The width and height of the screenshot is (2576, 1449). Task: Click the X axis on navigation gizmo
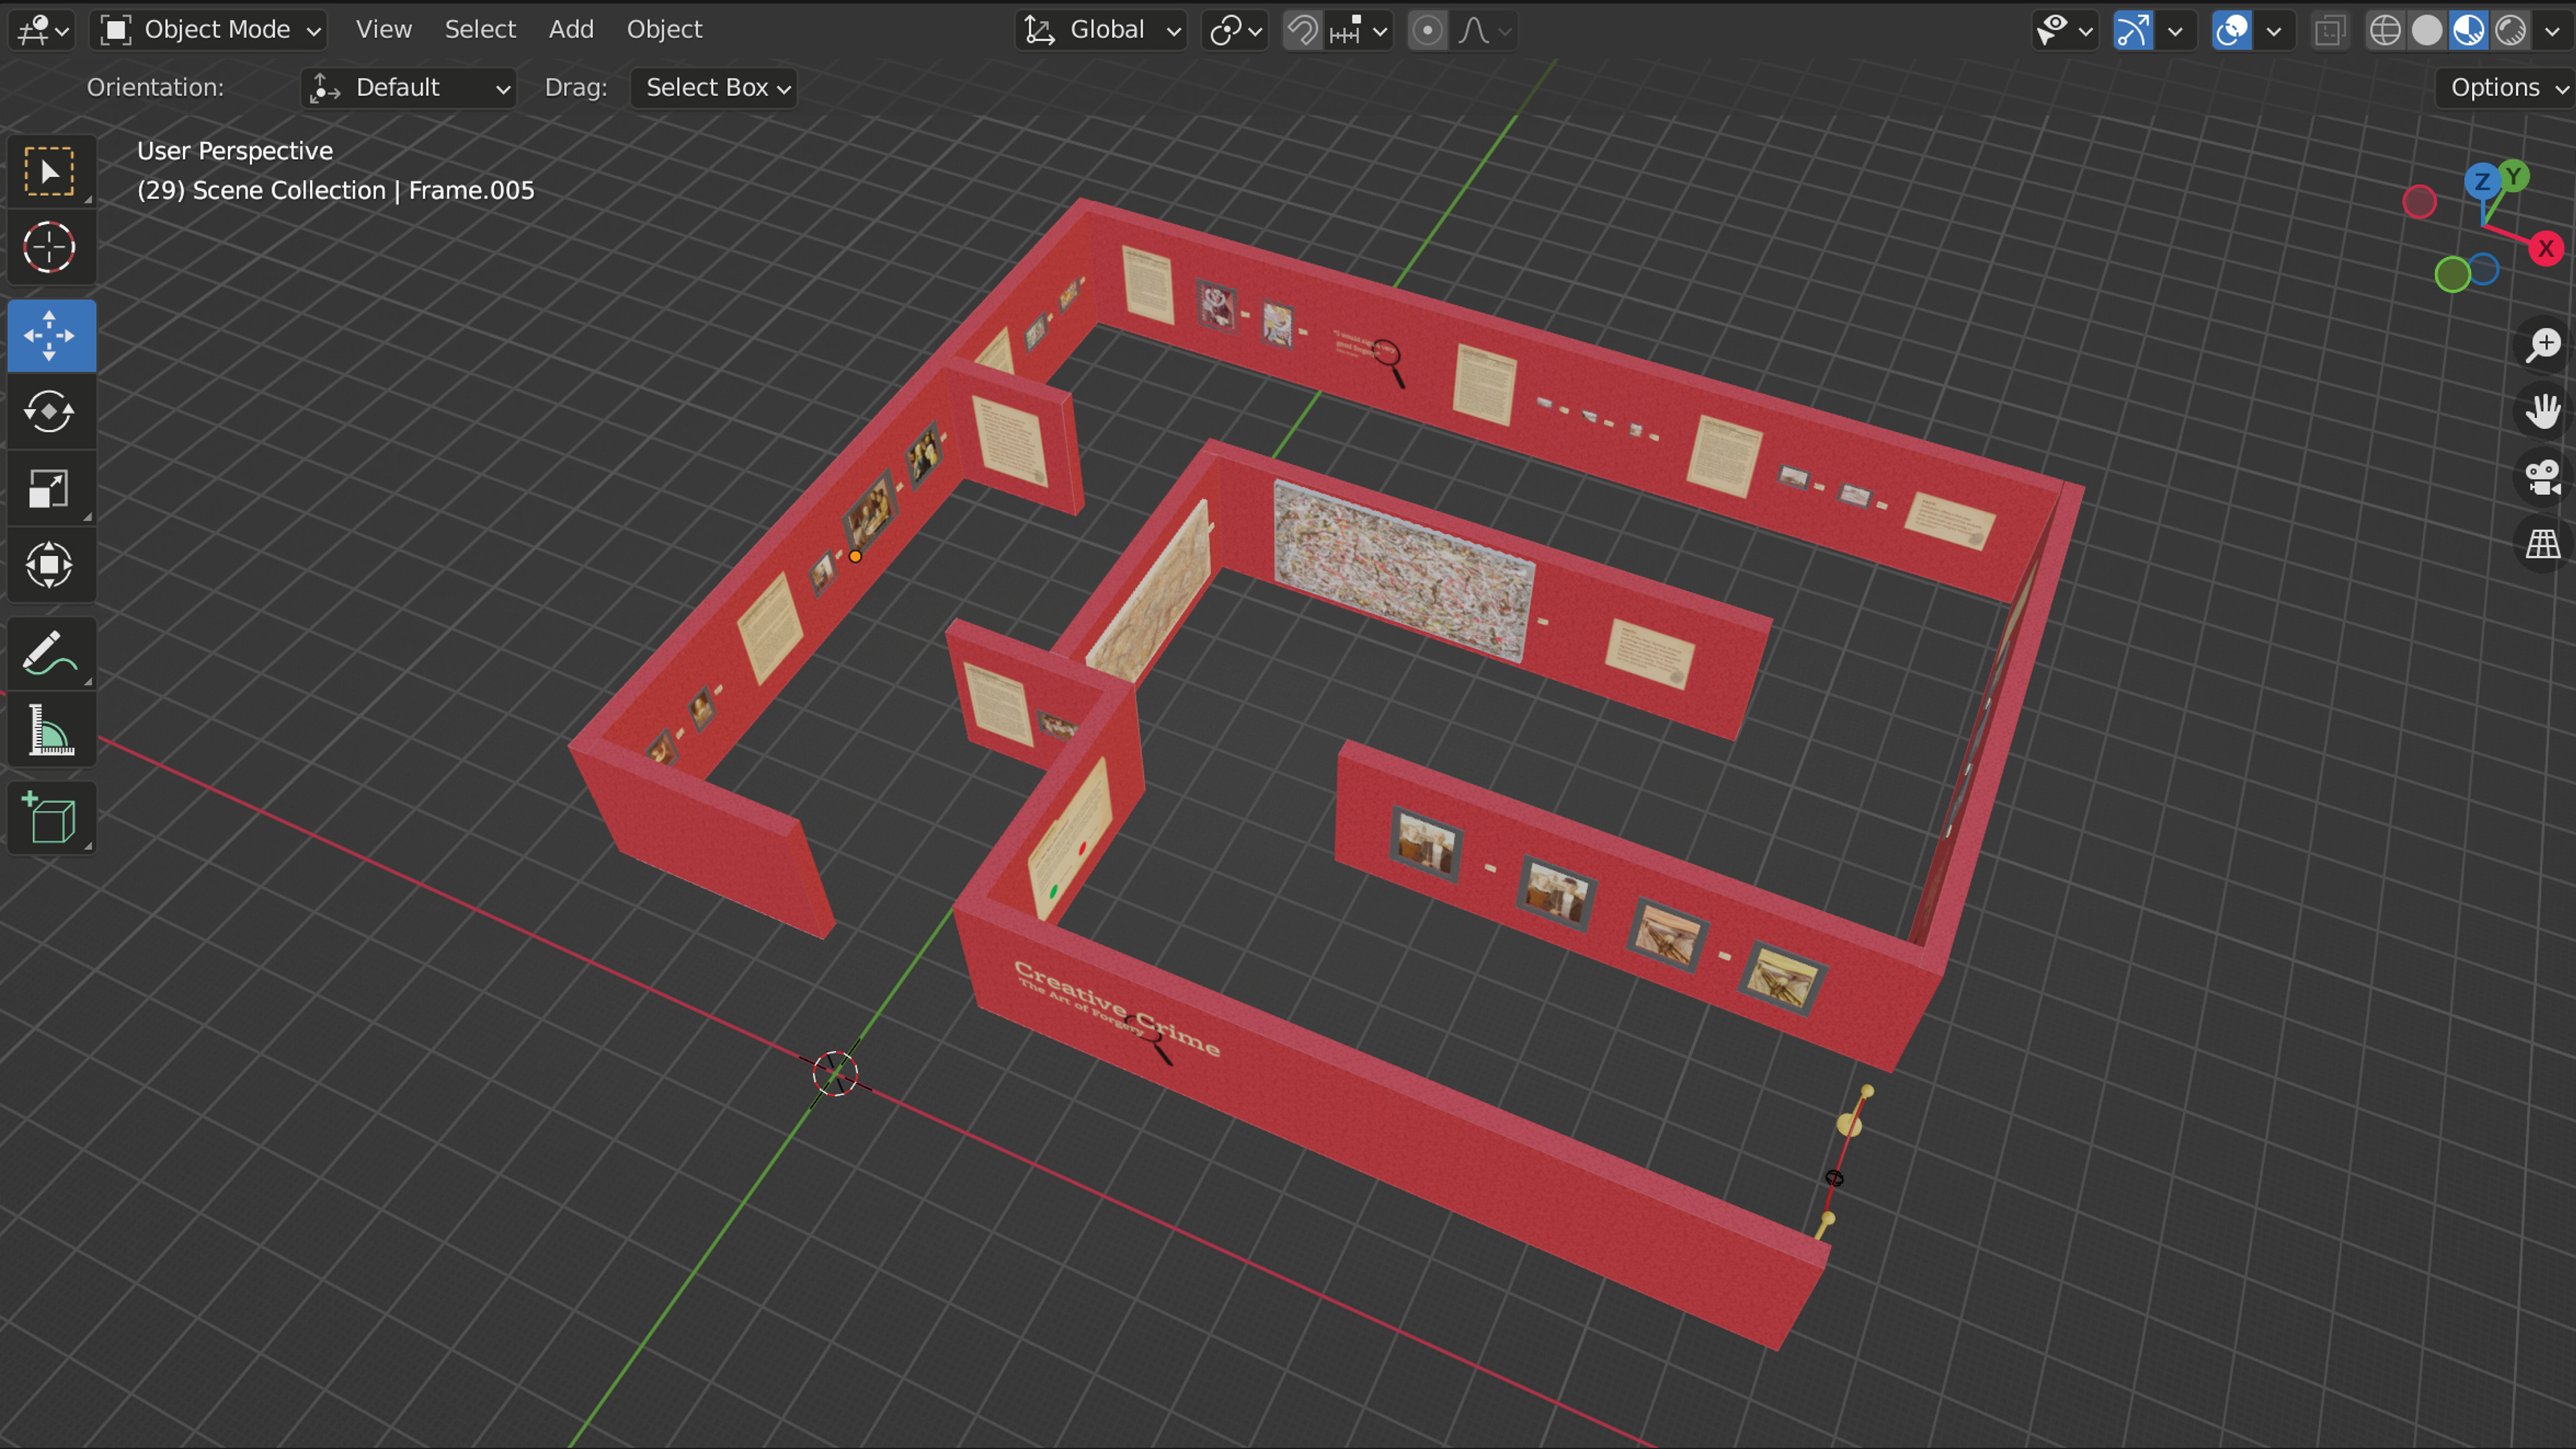click(x=2545, y=249)
